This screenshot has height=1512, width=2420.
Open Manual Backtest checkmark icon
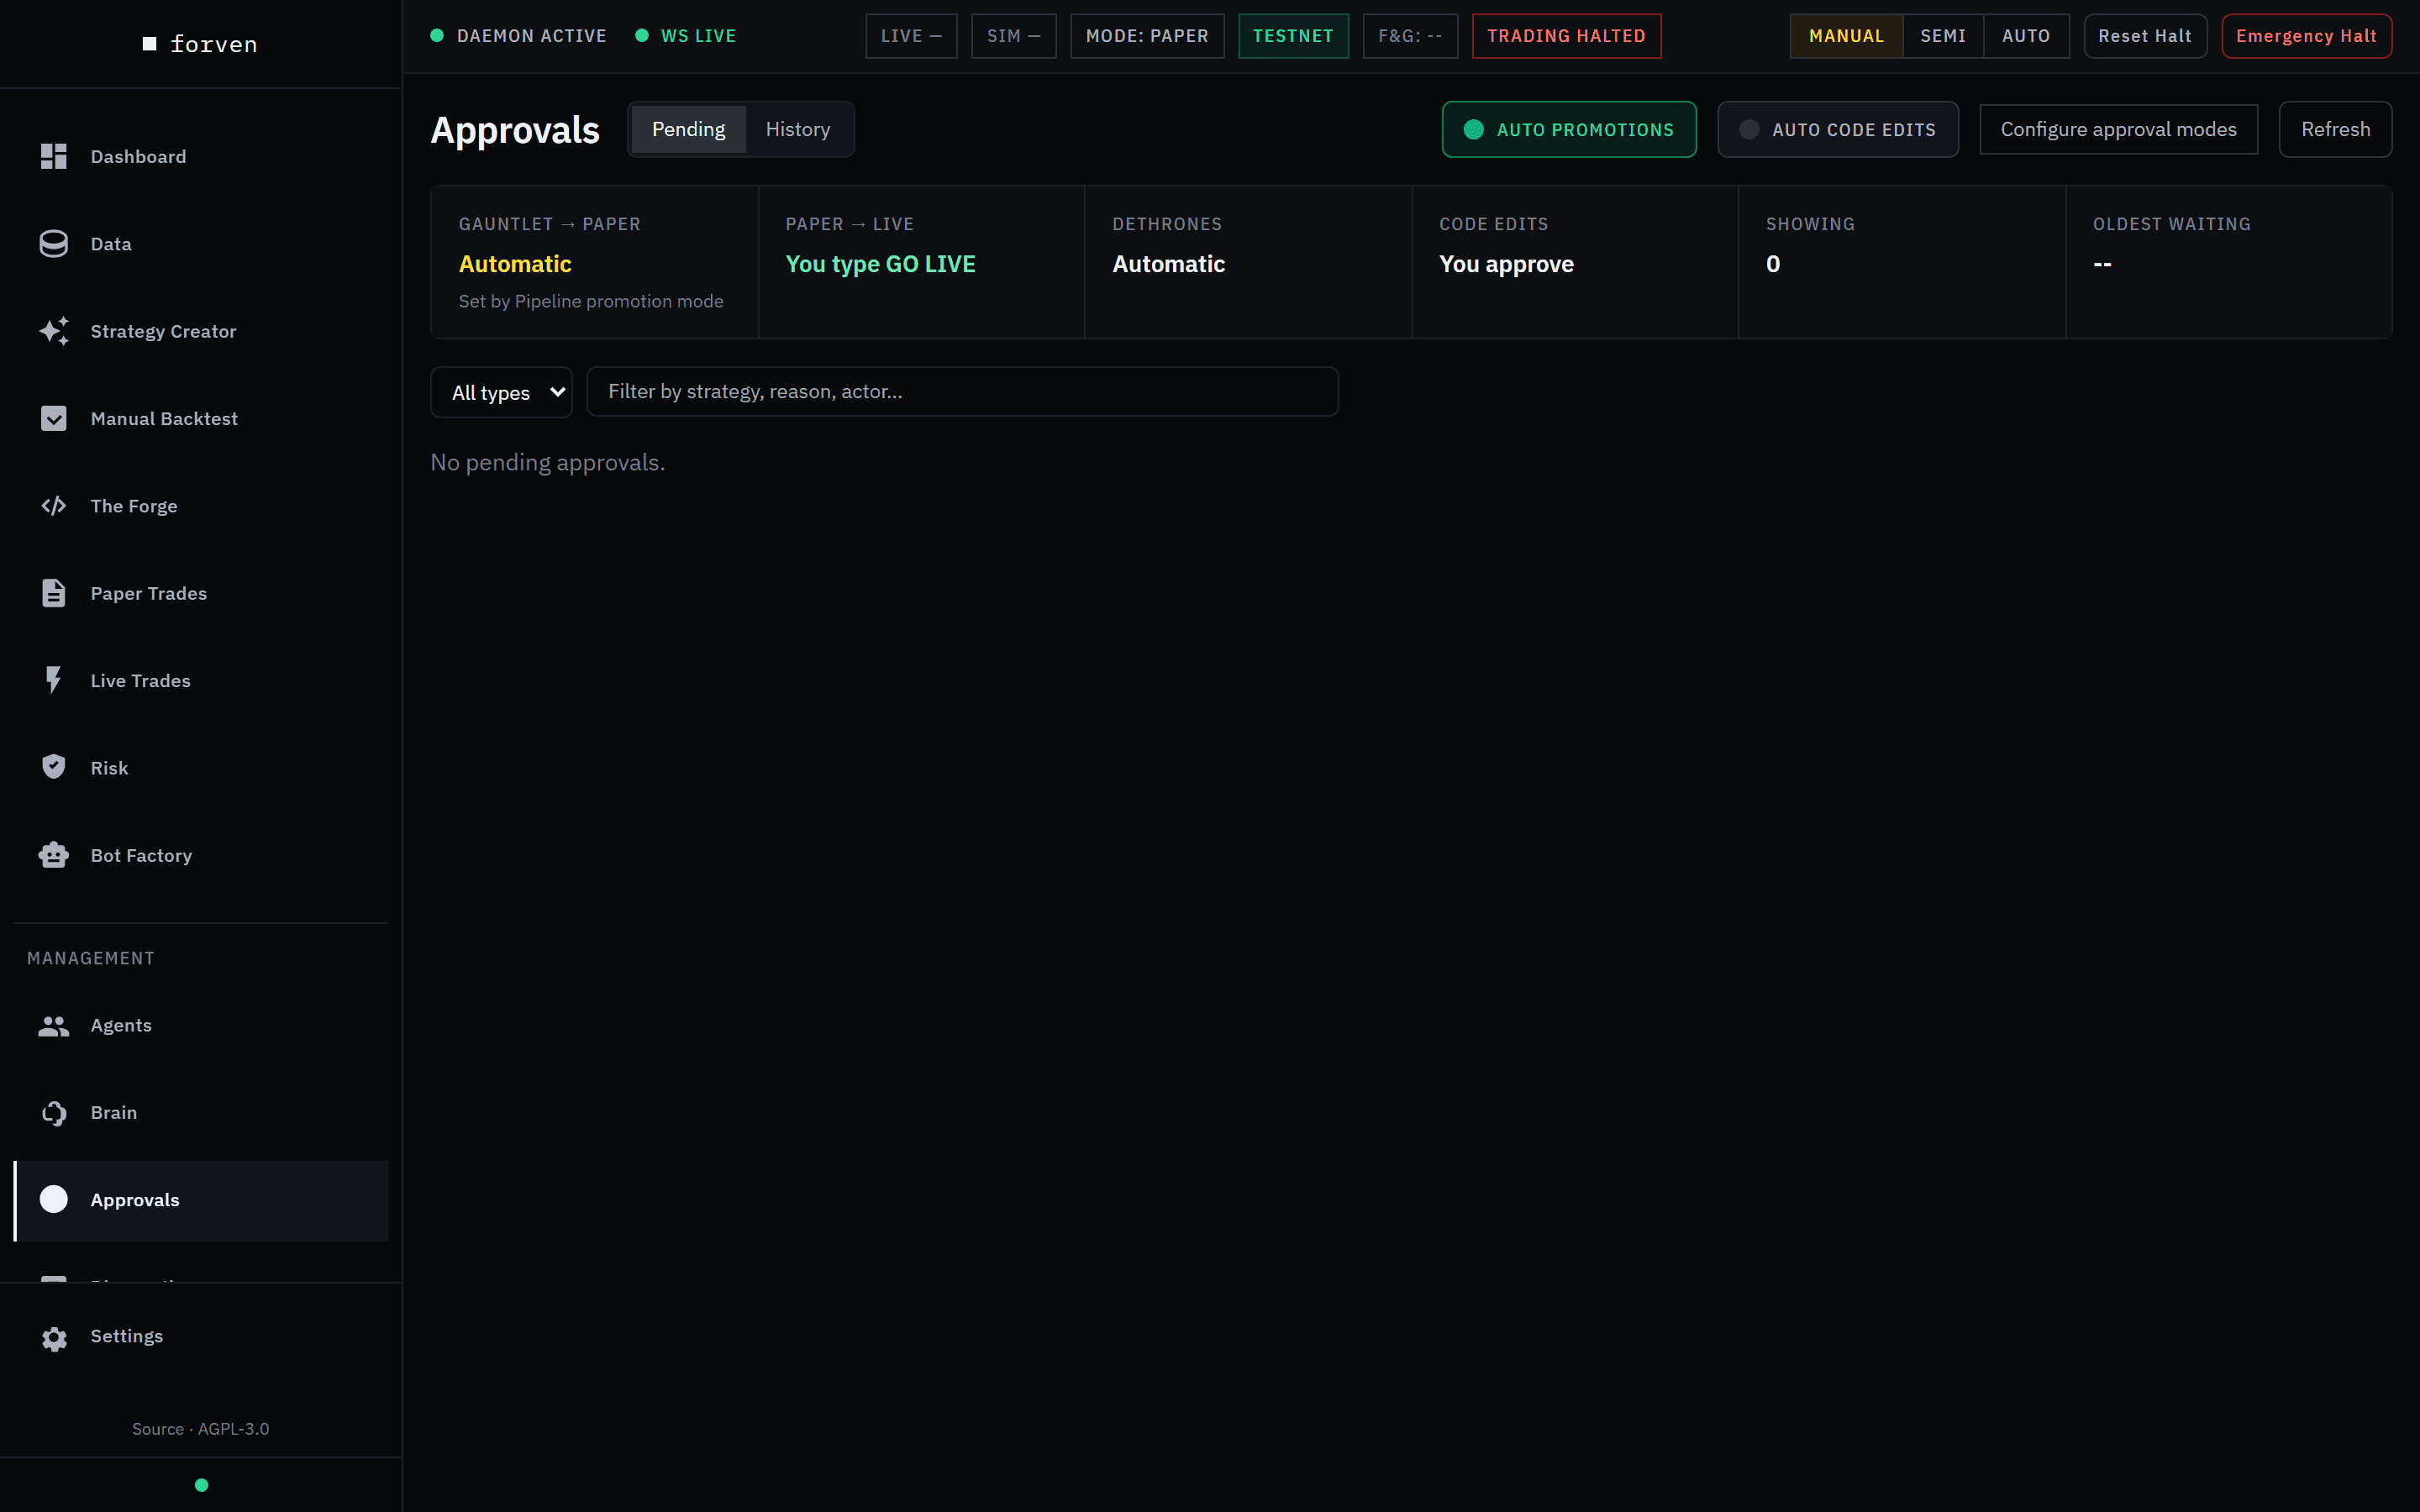click(x=54, y=418)
